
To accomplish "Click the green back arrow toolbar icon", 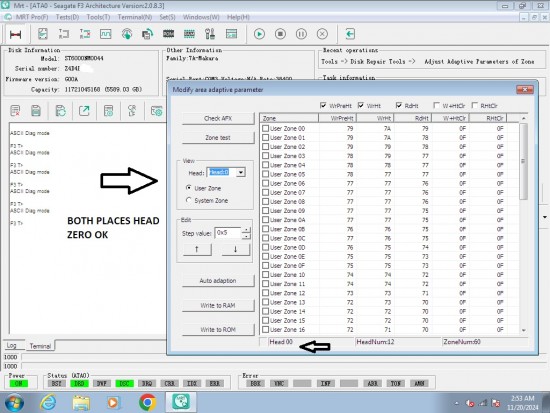I will click(x=350, y=34).
